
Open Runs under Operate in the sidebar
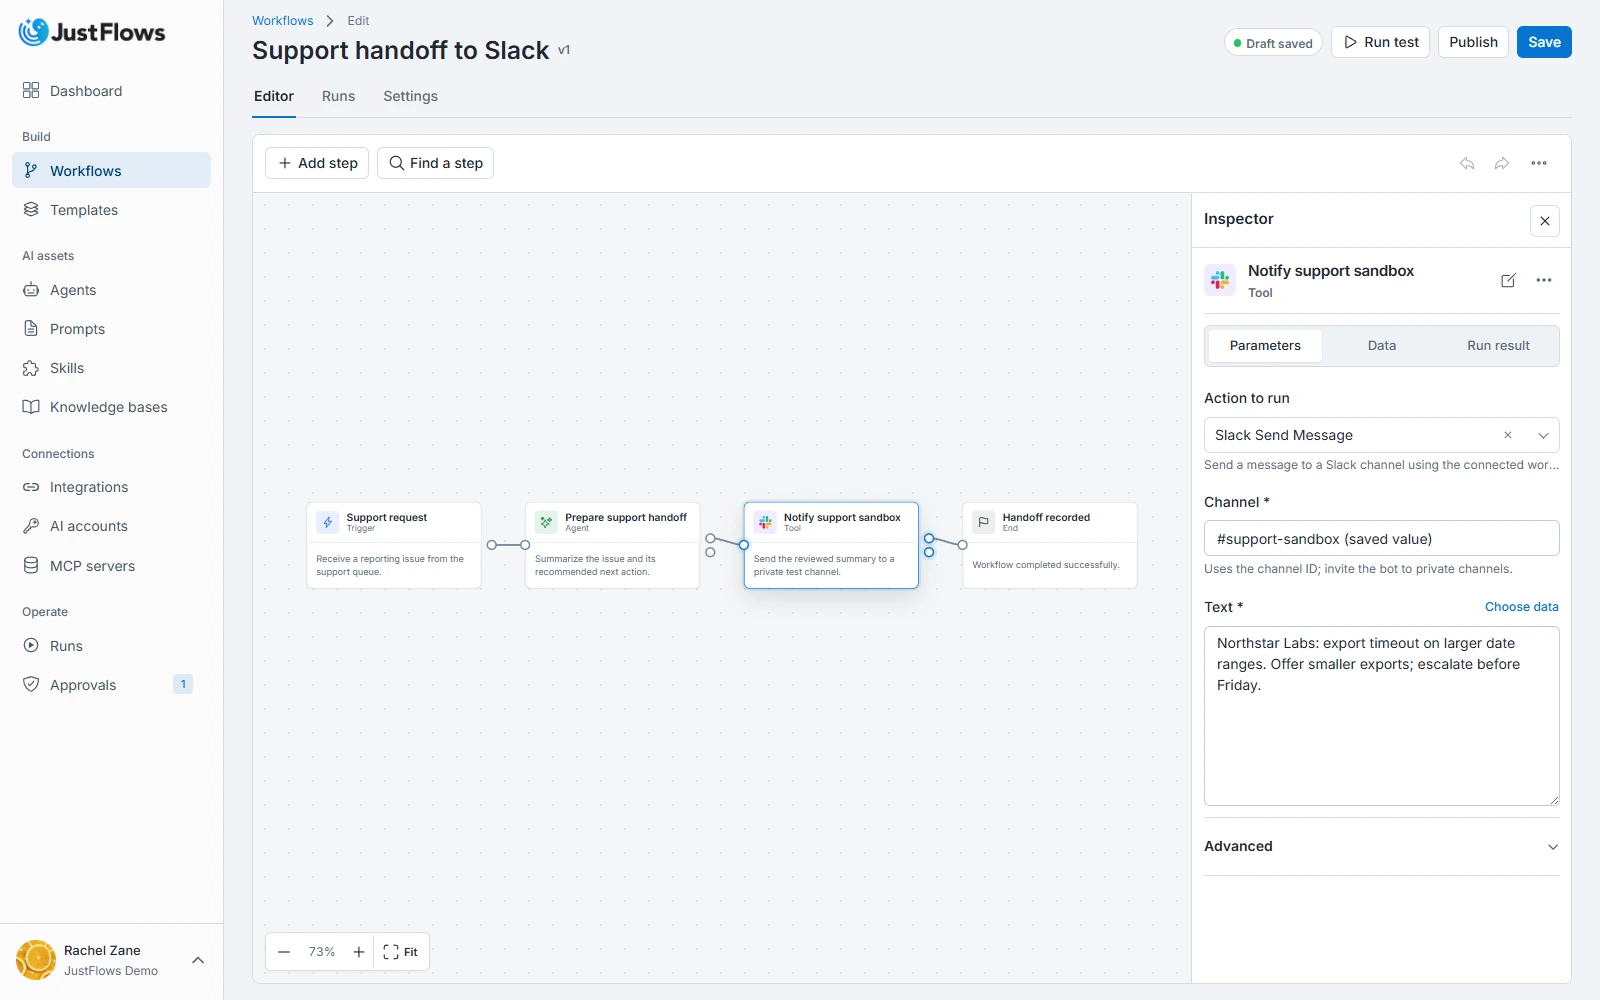(111, 646)
